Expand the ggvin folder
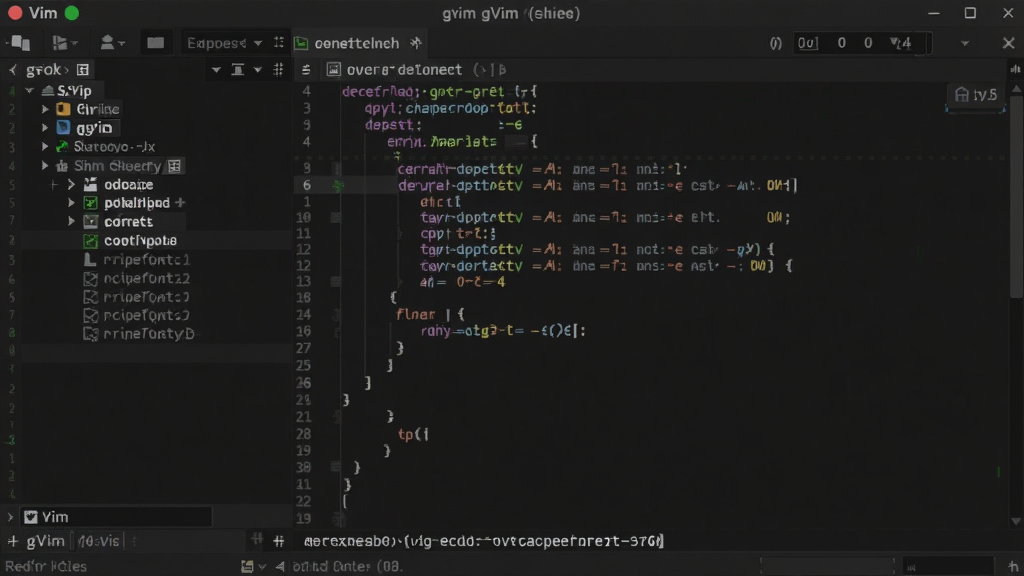This screenshot has width=1024, height=576. 45,127
